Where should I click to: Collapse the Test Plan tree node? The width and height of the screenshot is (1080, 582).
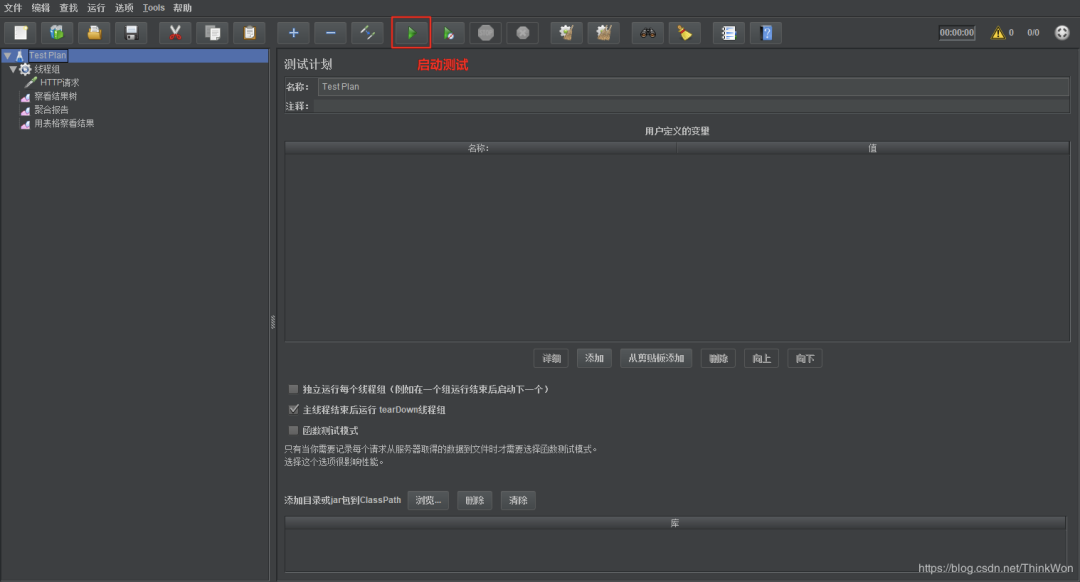coord(8,55)
